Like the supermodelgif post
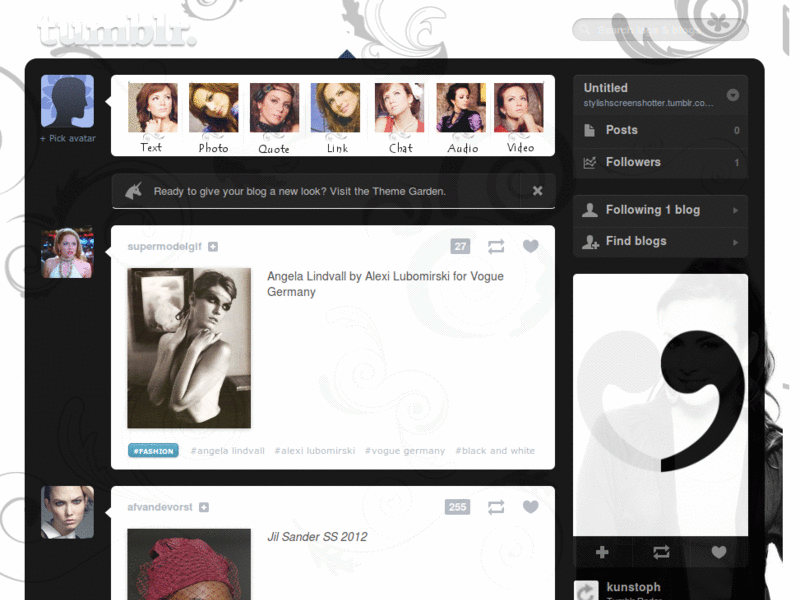Viewport: 800px width, 600px height. pyautogui.click(x=531, y=246)
